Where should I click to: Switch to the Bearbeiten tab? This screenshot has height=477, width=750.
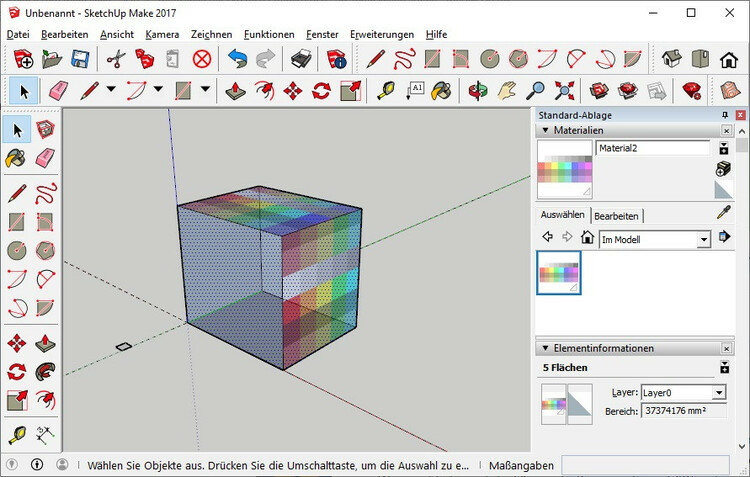tap(616, 215)
